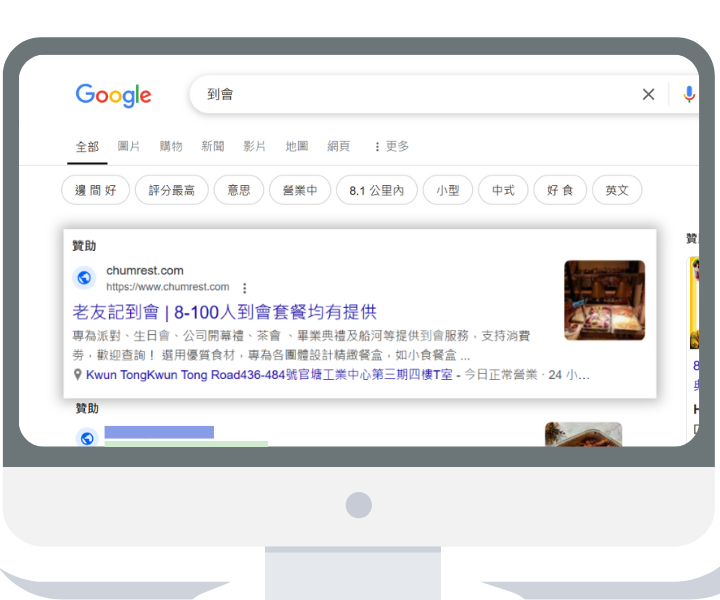
Task: Click the globe favicon beside chumrest.com
Action: 84,278
